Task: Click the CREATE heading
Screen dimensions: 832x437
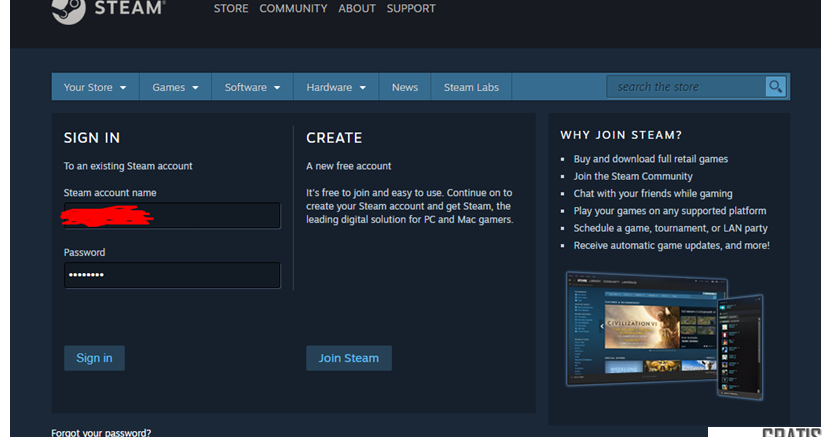Action: click(x=334, y=138)
